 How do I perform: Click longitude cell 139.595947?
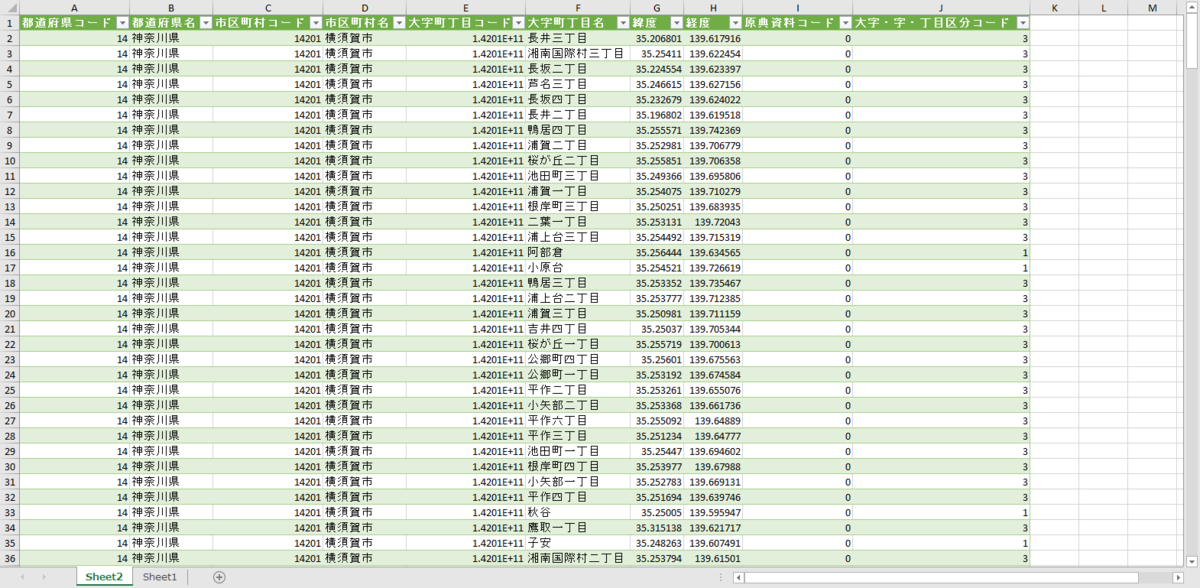click(x=713, y=512)
